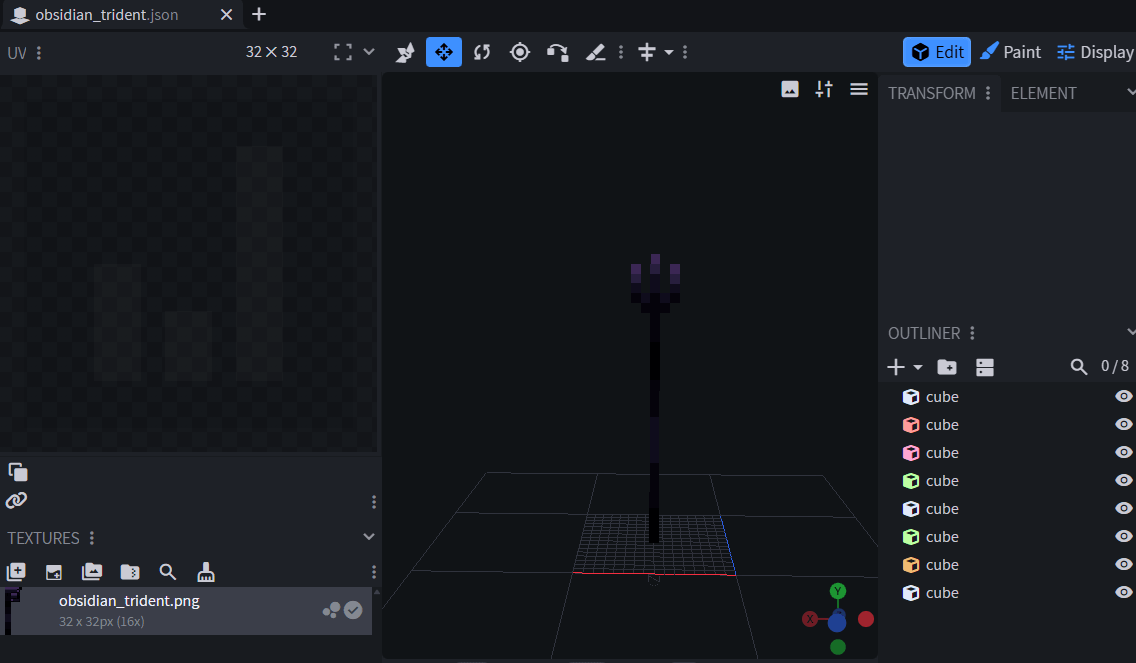Click the zipped folder icon in Textures toolbar
The image size is (1136, 663).
(130, 572)
